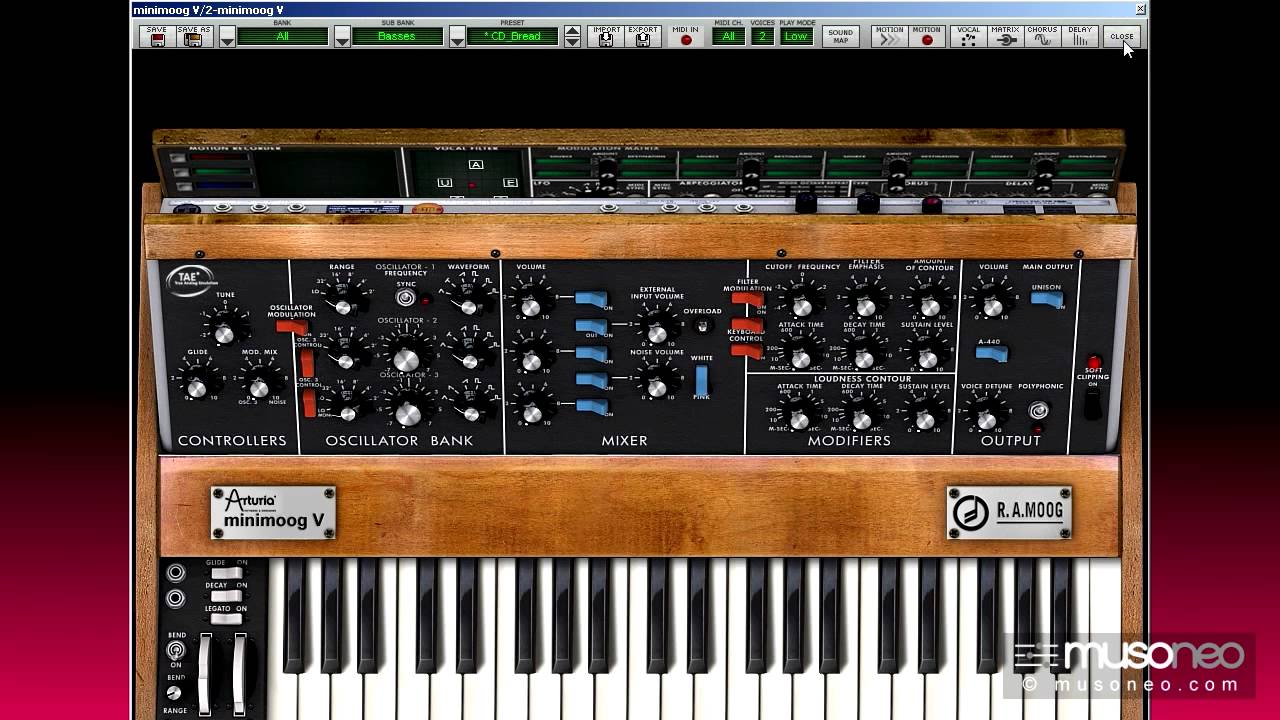1280x720 pixels.
Task: Open the Bank dropdown arrow
Action: pyautogui.click(x=227, y=37)
